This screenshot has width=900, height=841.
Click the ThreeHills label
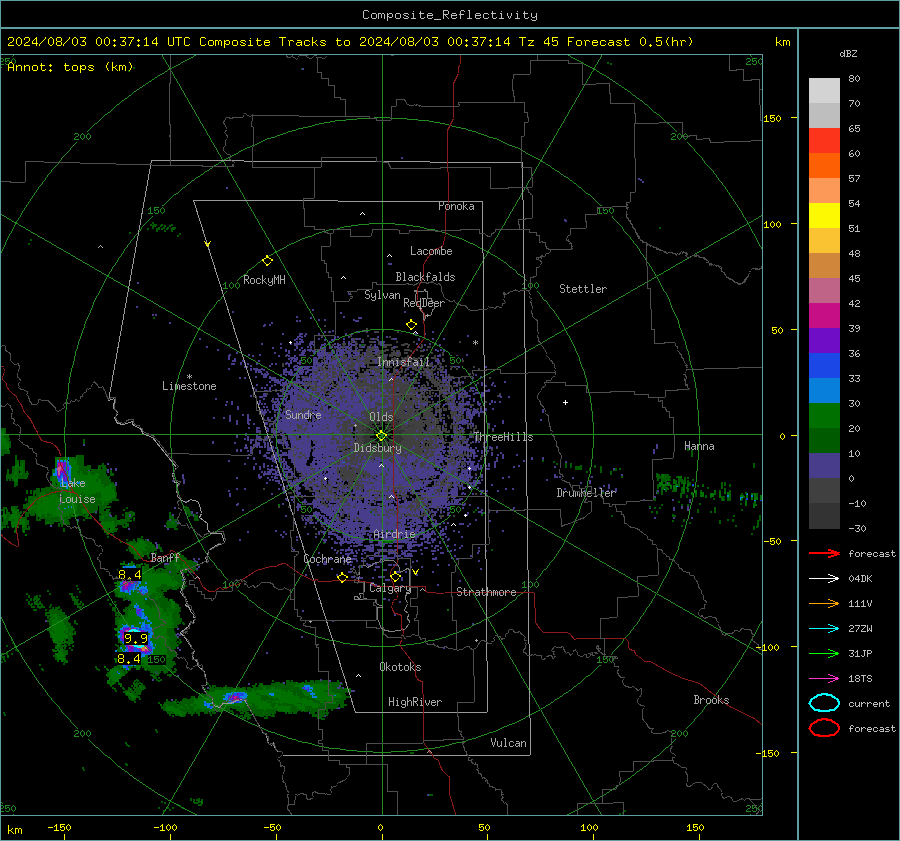pos(503,437)
